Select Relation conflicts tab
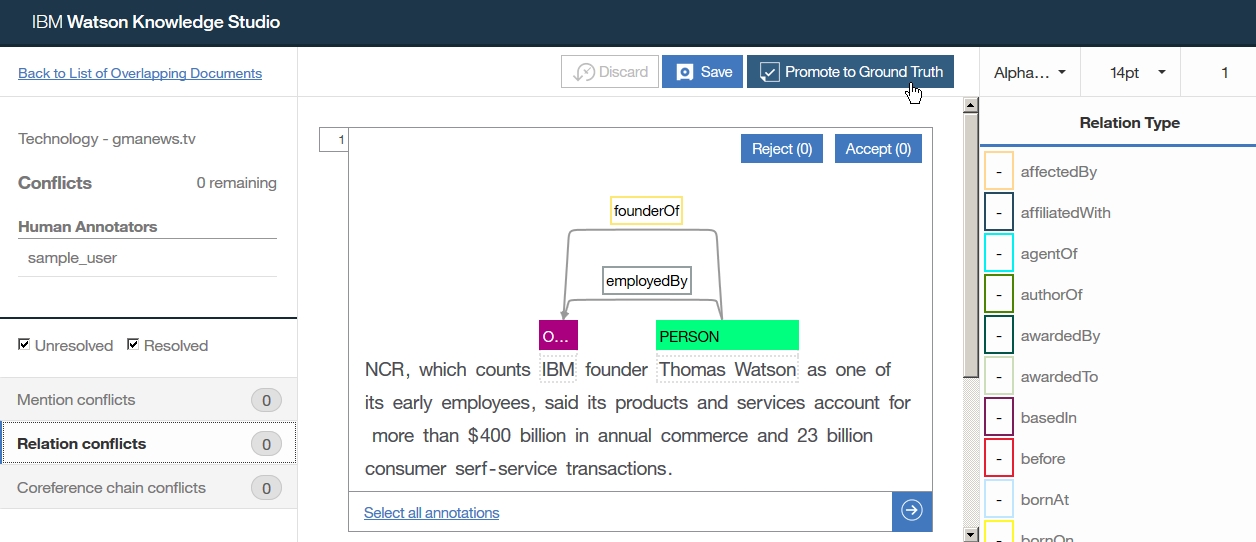The image size is (1256, 542). coord(148,444)
